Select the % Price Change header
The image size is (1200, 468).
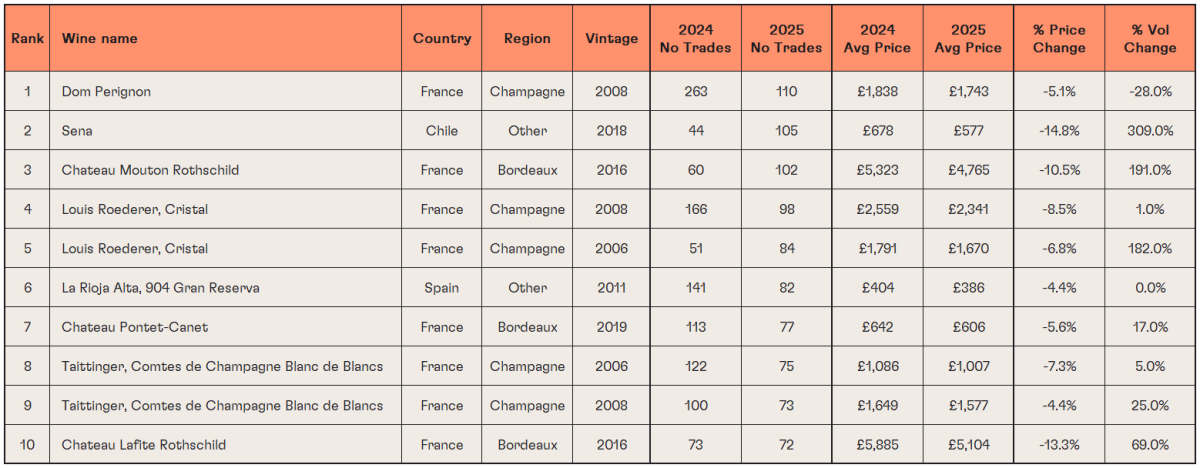click(x=1059, y=38)
